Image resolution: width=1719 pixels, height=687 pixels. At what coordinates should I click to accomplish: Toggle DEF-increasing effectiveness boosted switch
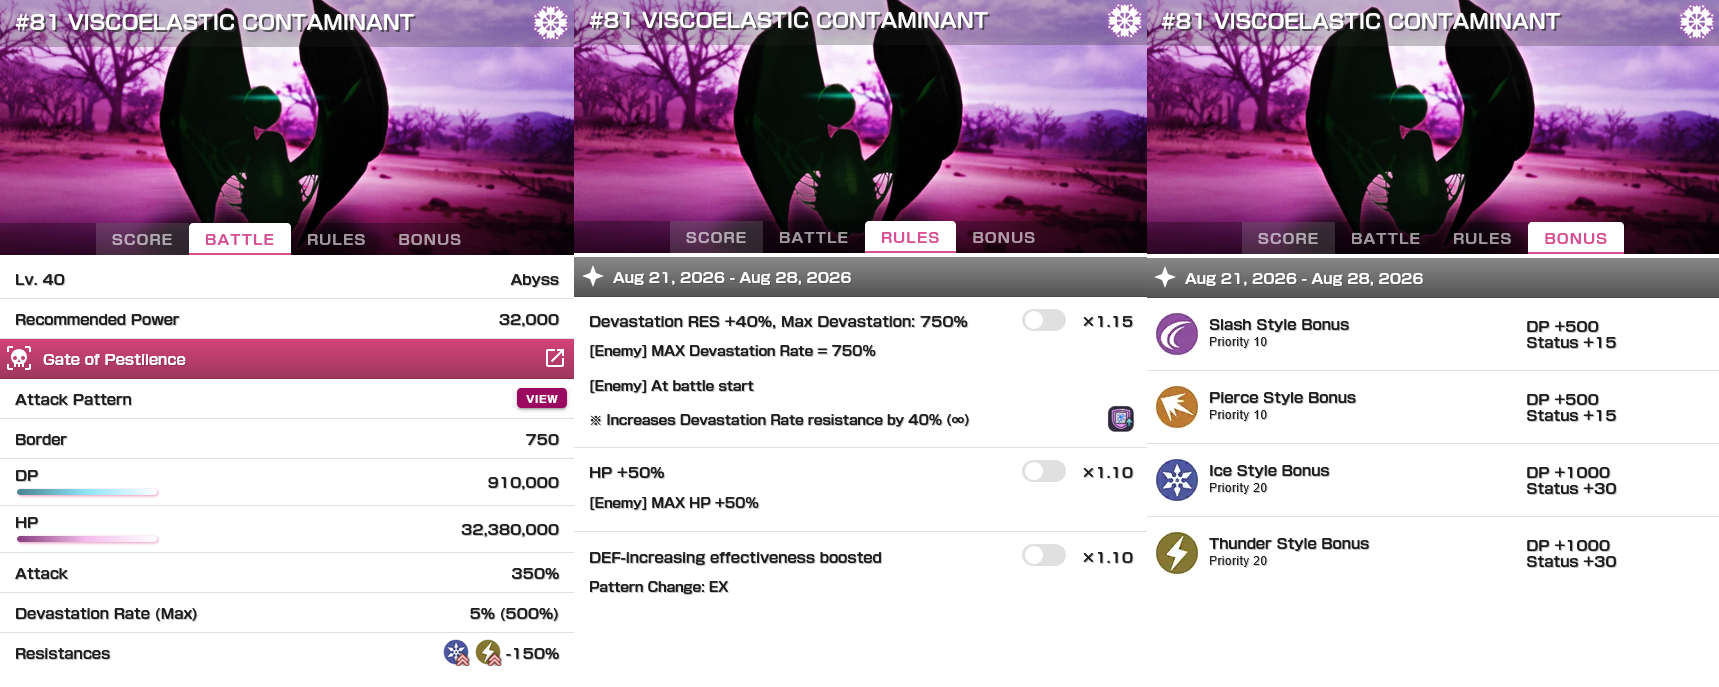tap(1044, 555)
